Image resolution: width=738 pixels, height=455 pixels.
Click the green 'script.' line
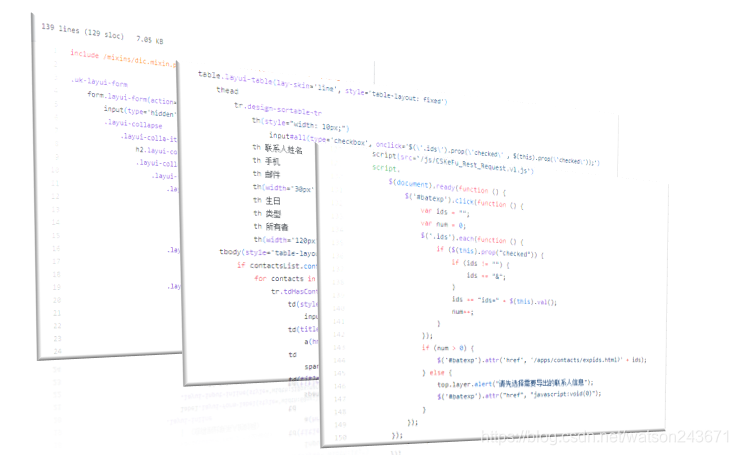(x=385, y=168)
